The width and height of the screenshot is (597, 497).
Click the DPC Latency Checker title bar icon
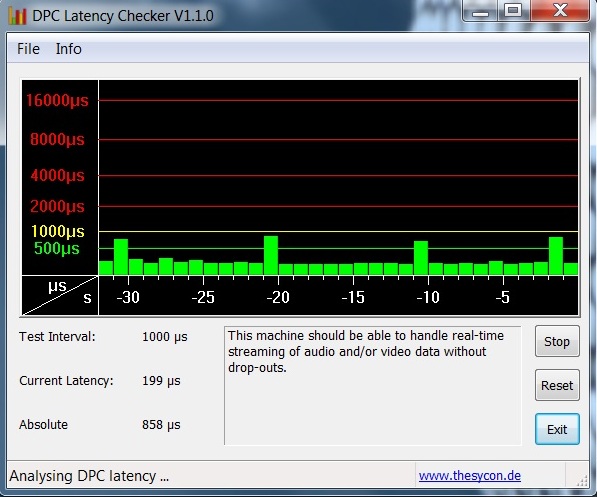pos(18,16)
